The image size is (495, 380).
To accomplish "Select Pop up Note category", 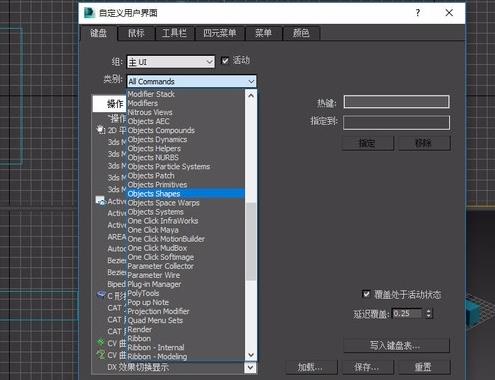I will point(148,302).
